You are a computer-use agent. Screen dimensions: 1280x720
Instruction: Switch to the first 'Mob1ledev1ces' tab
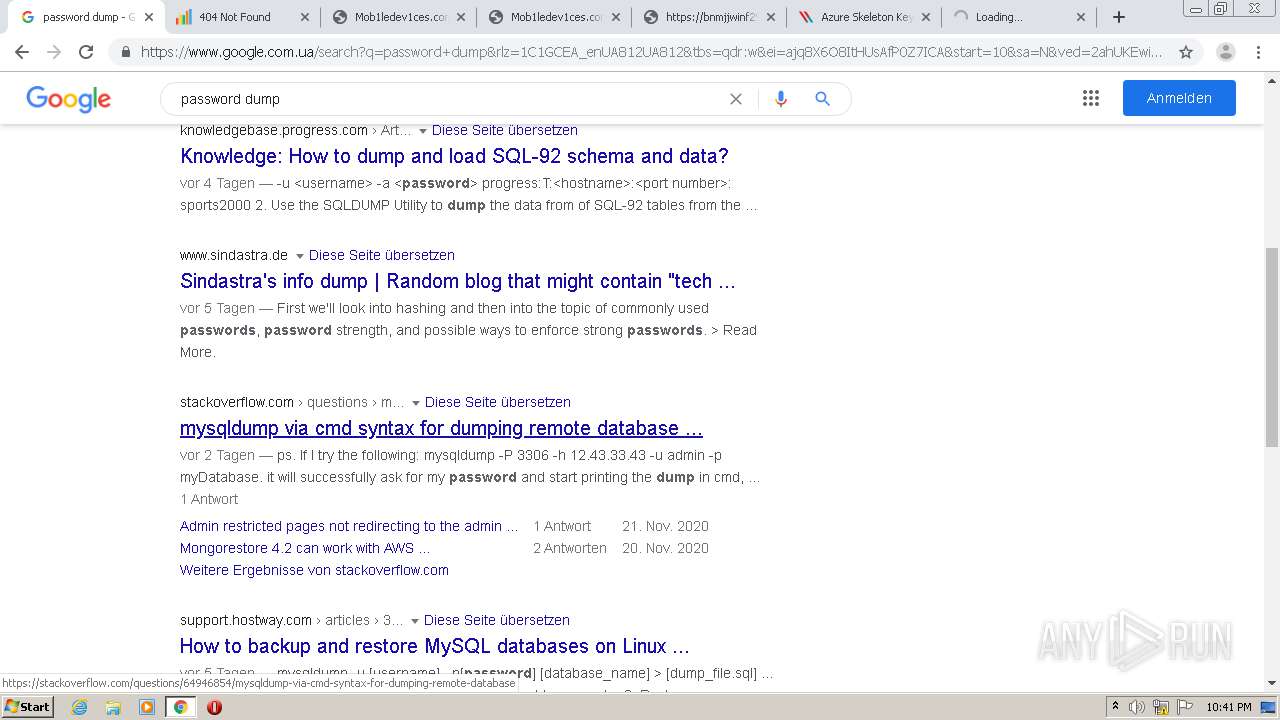(x=400, y=17)
